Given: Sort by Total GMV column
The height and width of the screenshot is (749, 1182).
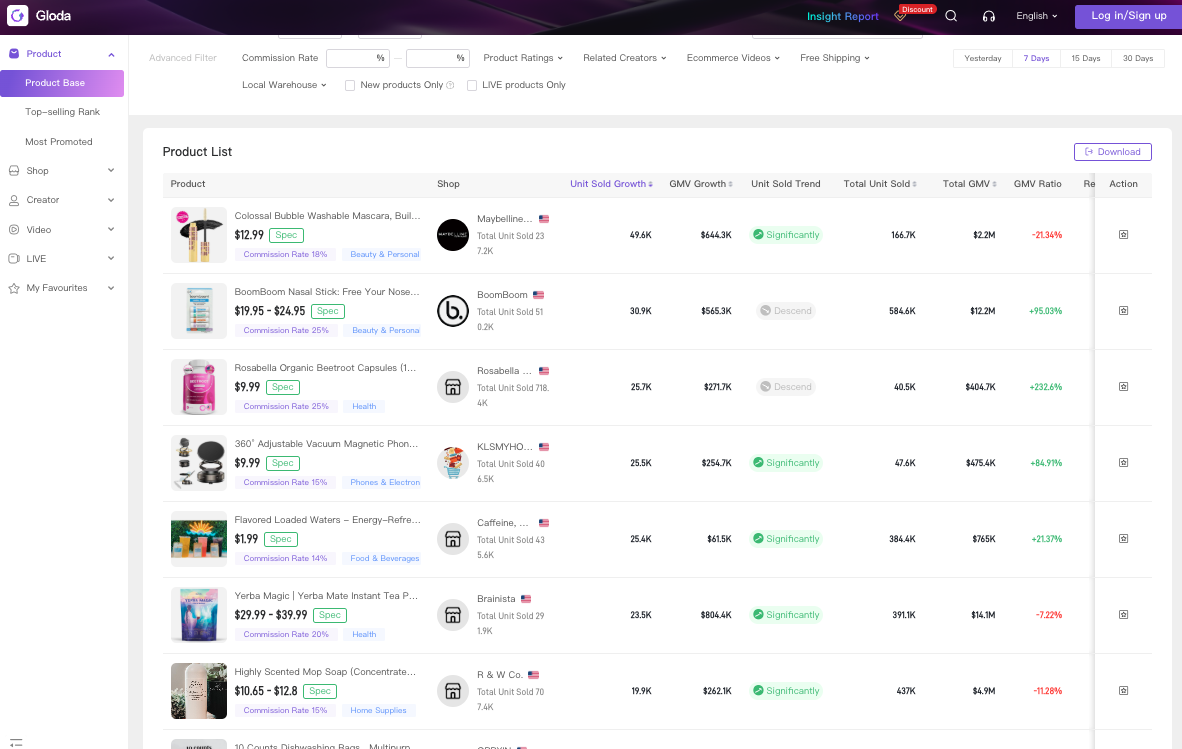Looking at the screenshot, I should 969,184.
